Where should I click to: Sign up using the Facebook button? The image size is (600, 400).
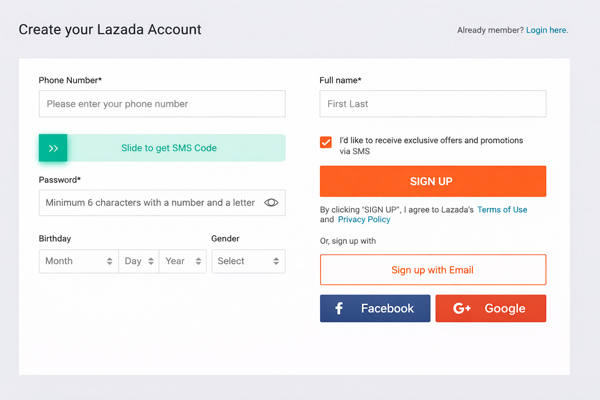coord(375,309)
